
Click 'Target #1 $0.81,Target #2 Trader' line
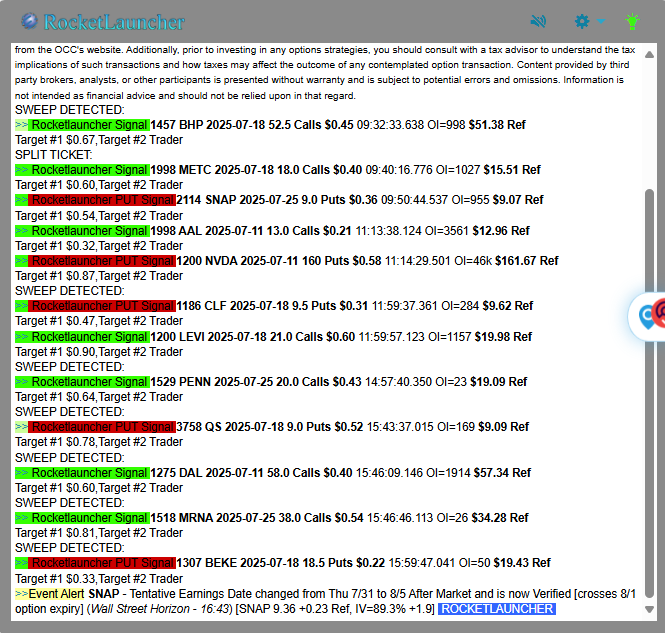[99, 533]
